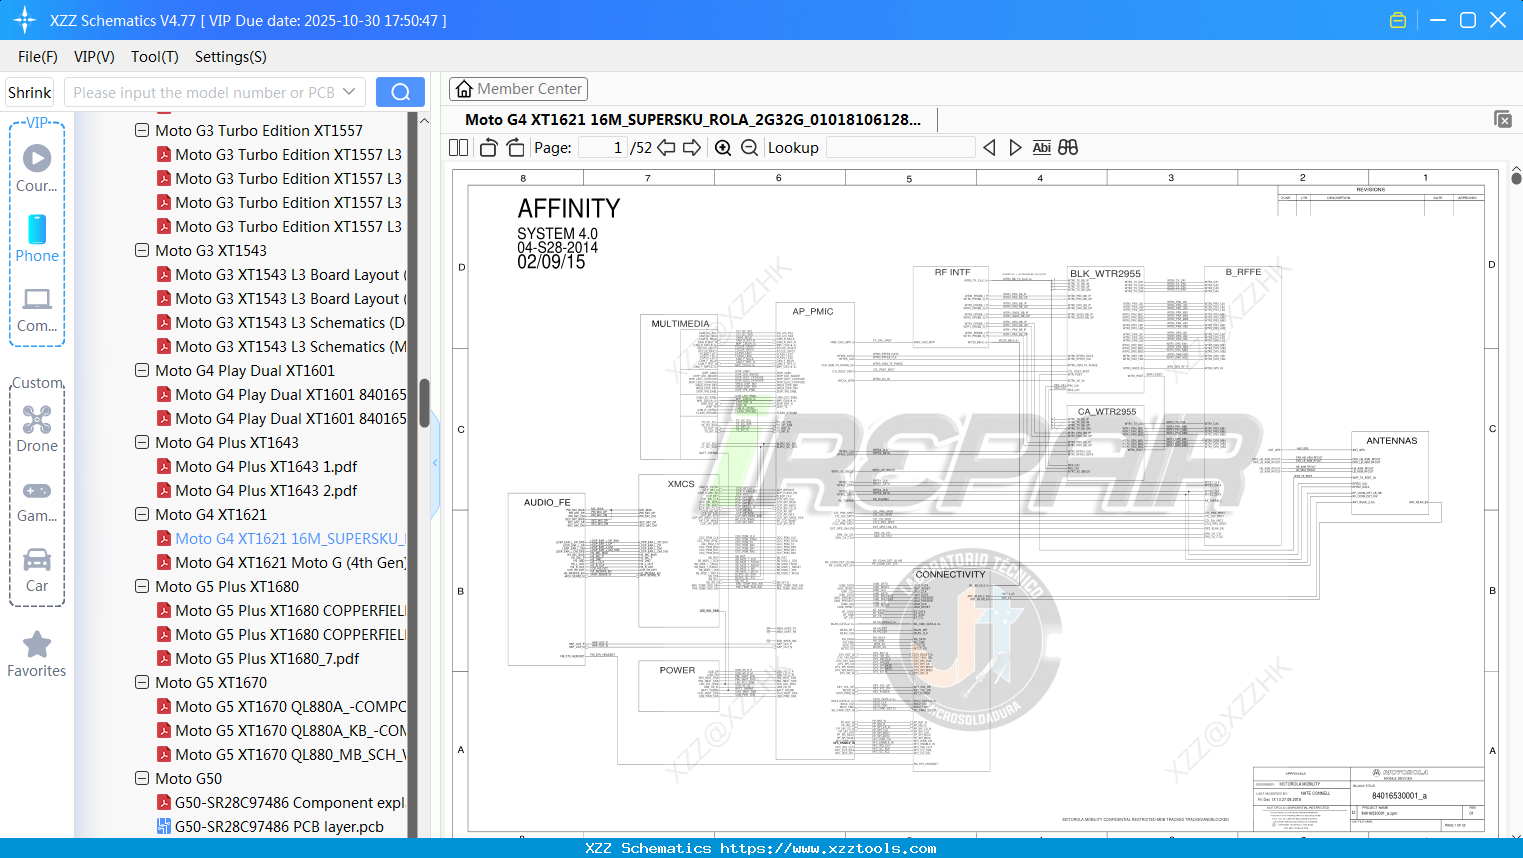Open the Tool menu

pos(153,57)
